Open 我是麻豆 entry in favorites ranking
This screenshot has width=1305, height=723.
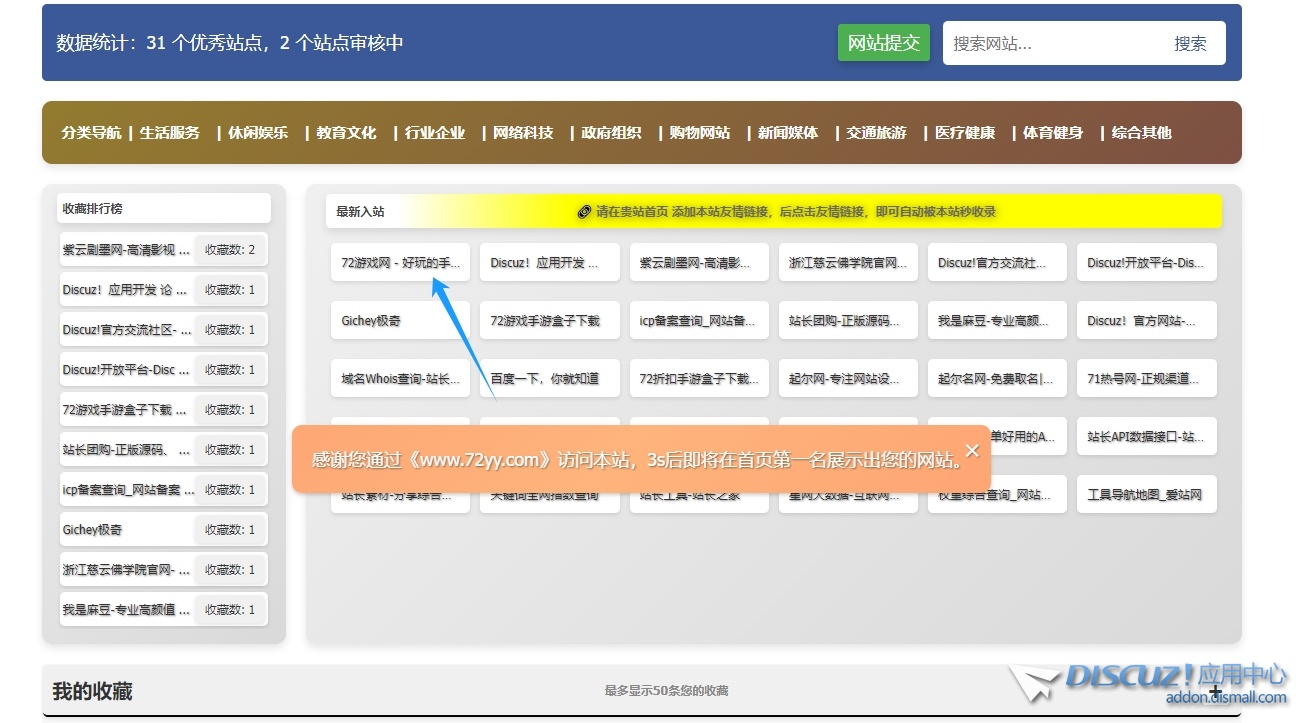pyautogui.click(x=125, y=610)
